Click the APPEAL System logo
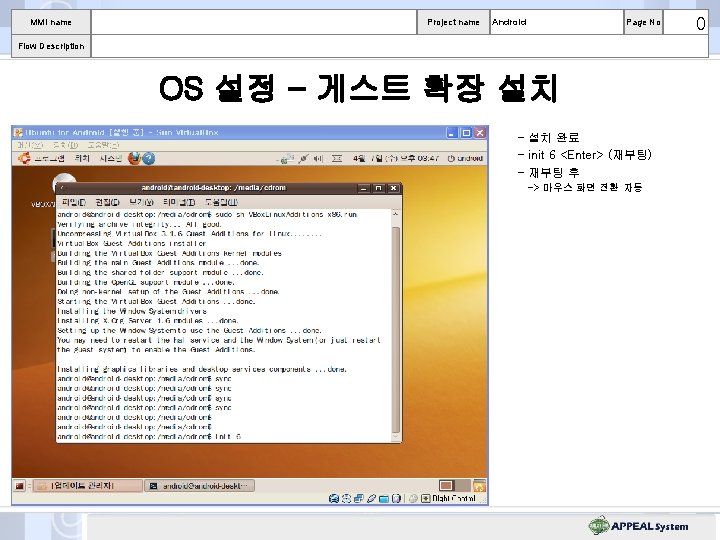 [639, 526]
